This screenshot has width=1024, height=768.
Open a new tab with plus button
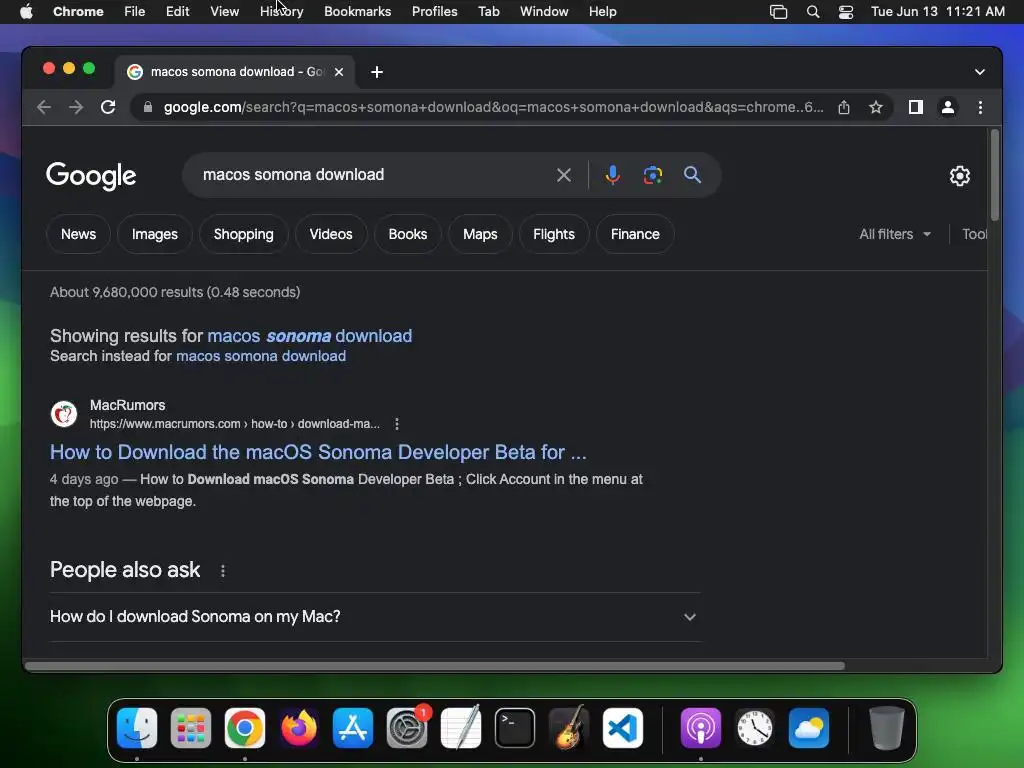pos(377,72)
